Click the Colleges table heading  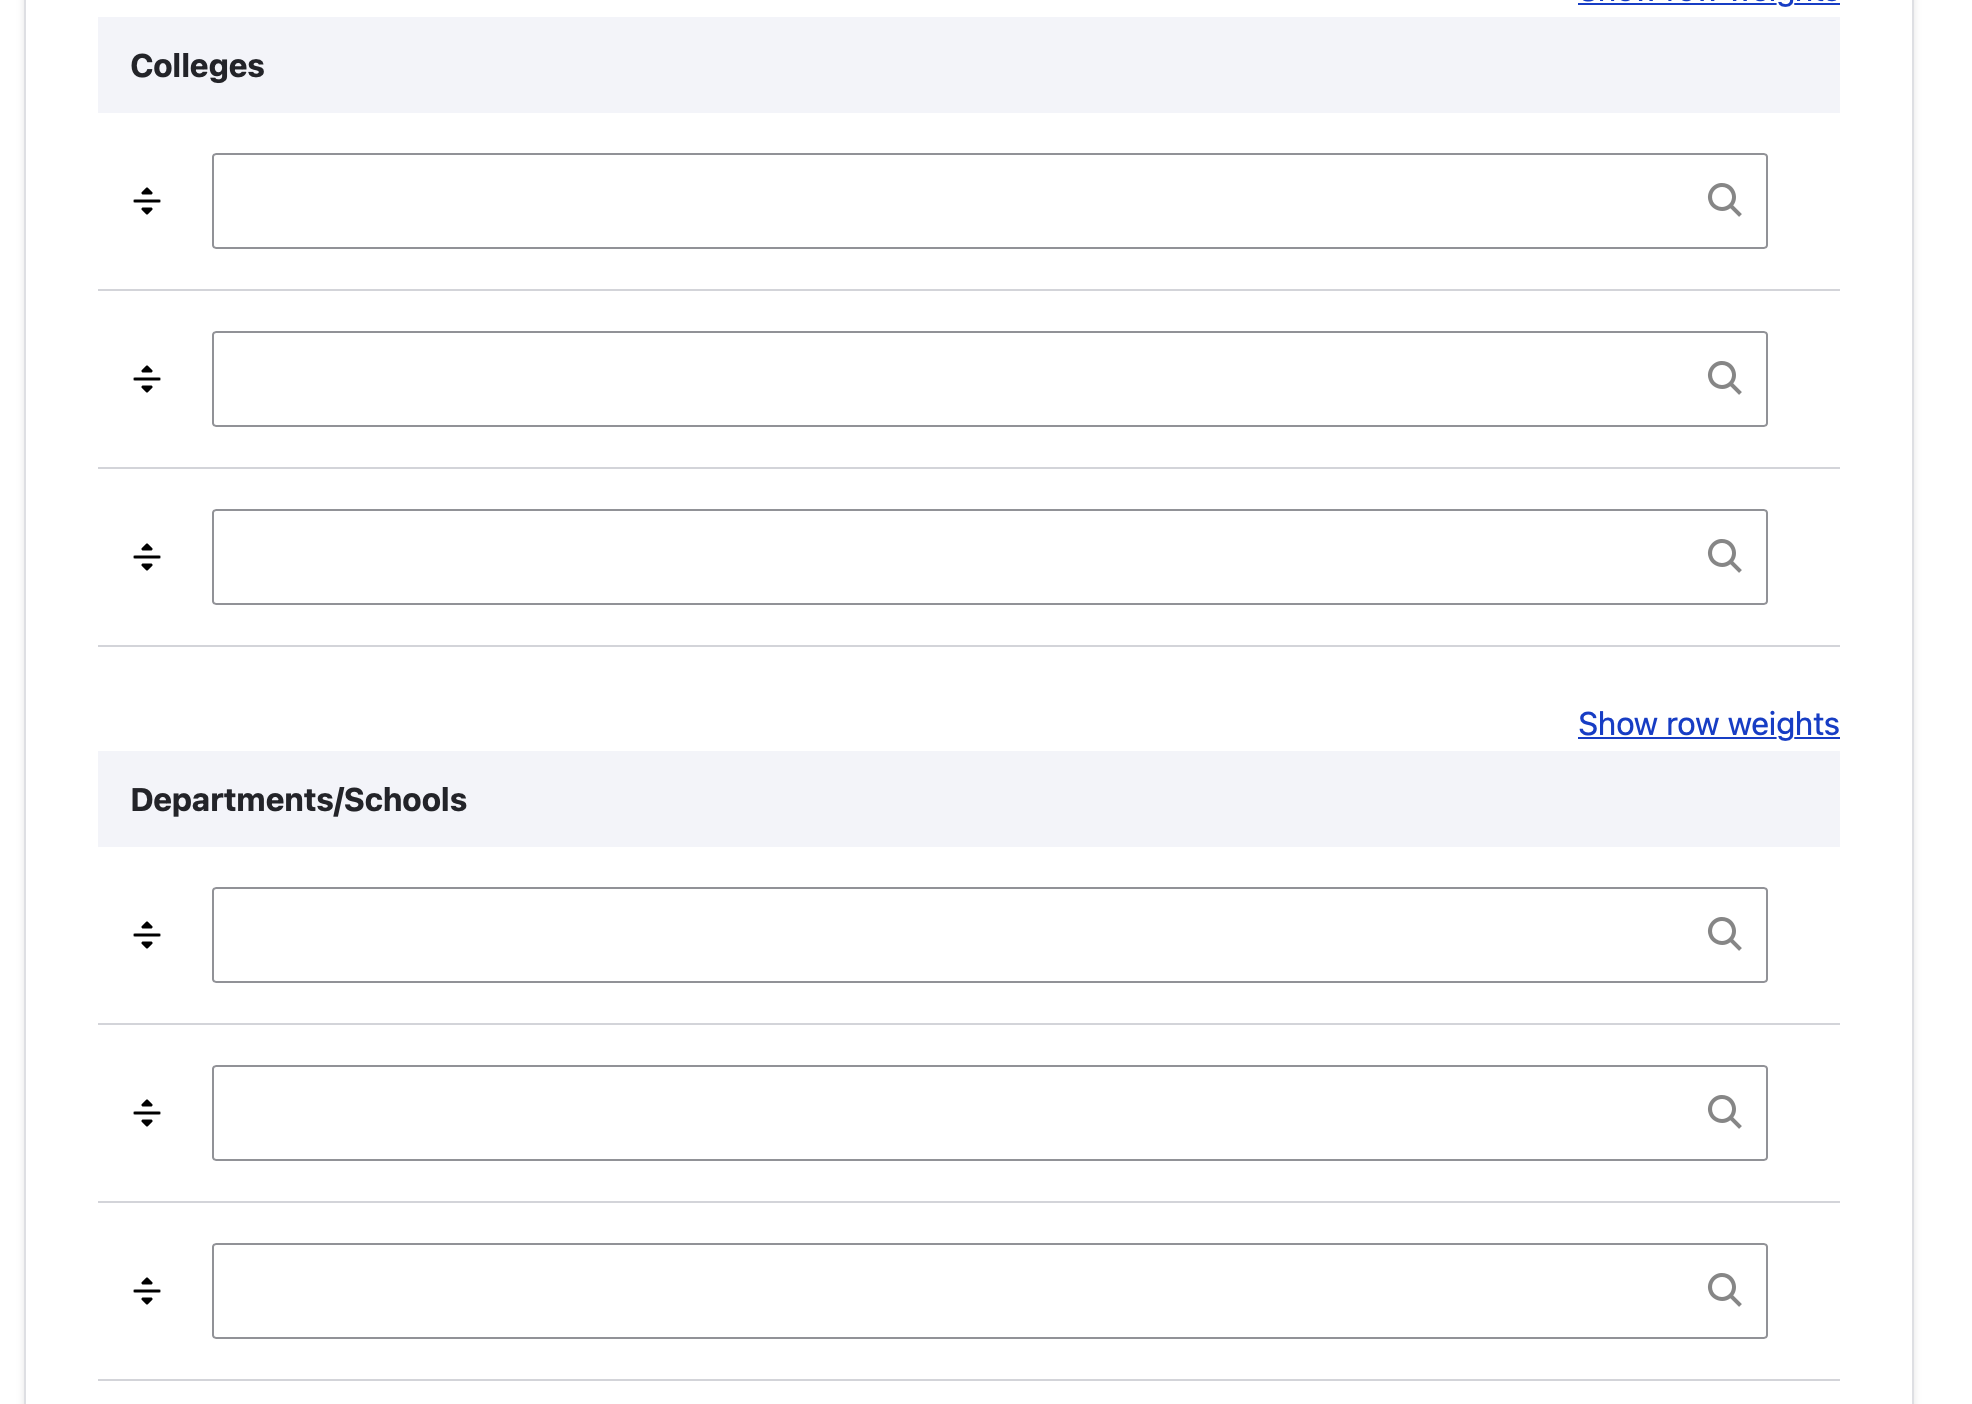[197, 66]
